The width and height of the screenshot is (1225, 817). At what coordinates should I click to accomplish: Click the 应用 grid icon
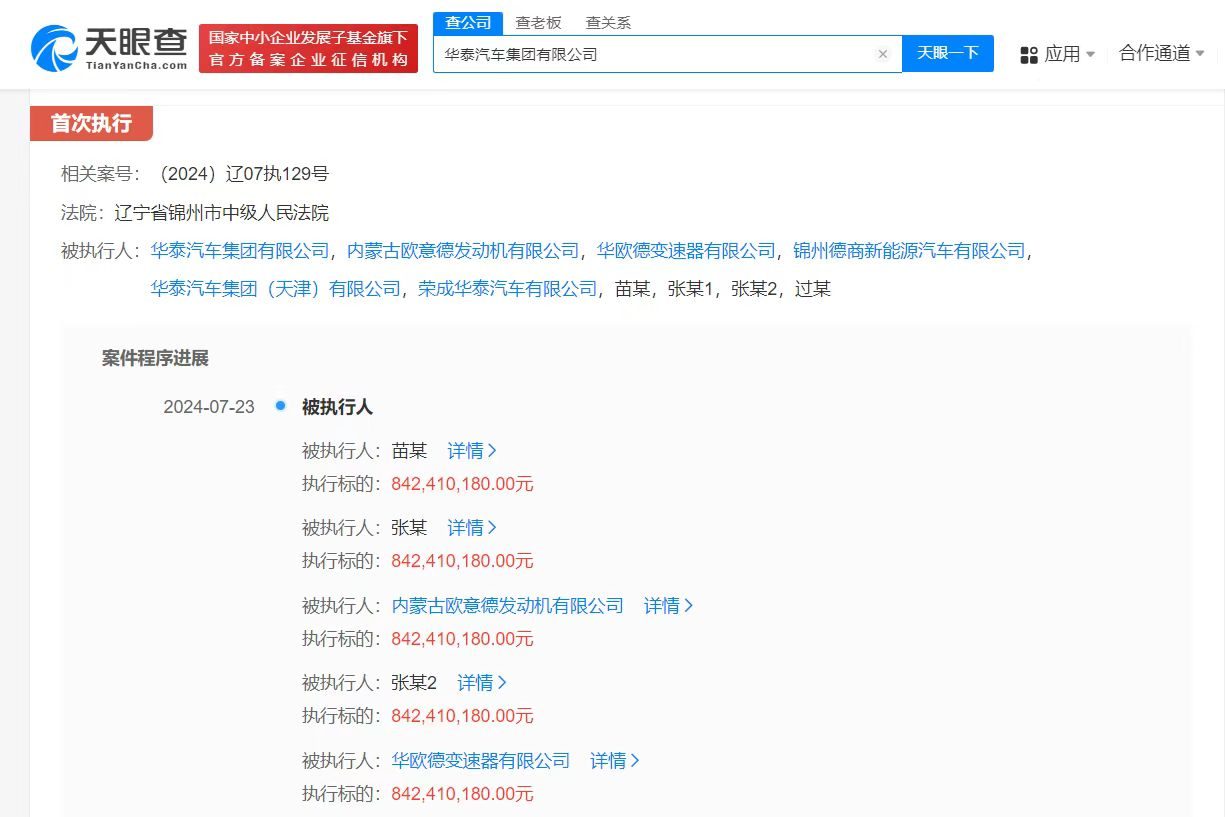tap(1028, 55)
